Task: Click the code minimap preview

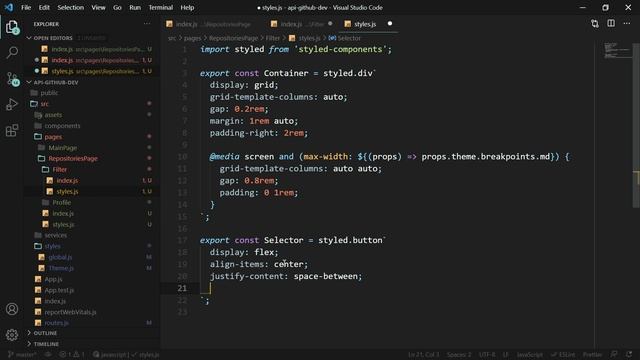Action: [x=618, y=50]
